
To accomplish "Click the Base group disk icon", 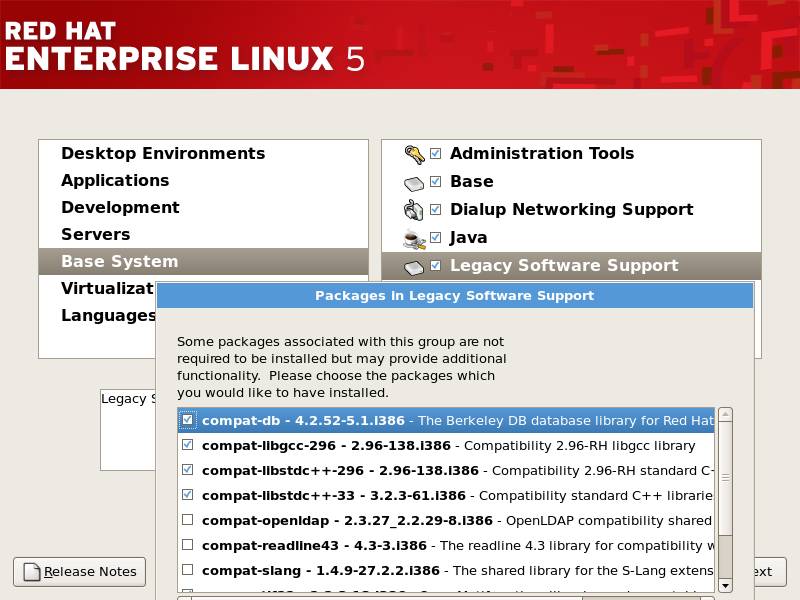I will [x=414, y=183].
